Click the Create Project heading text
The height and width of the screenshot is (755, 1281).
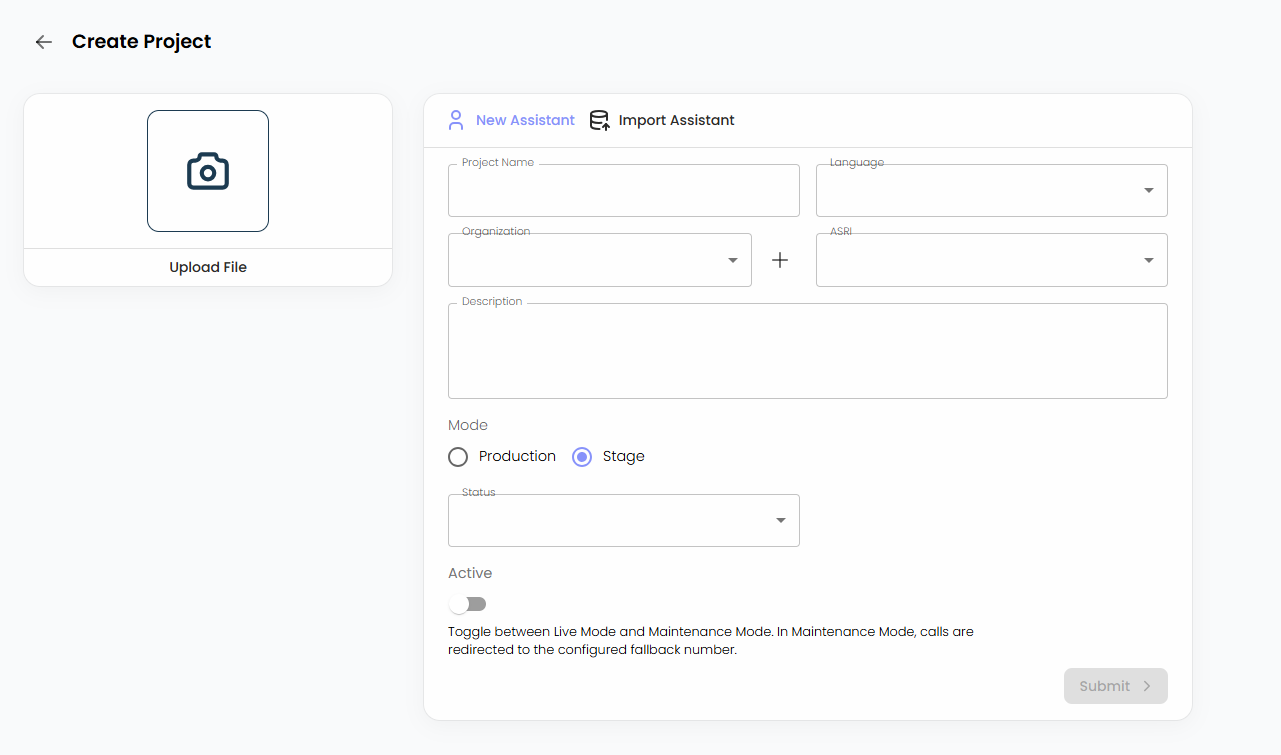pyautogui.click(x=142, y=42)
